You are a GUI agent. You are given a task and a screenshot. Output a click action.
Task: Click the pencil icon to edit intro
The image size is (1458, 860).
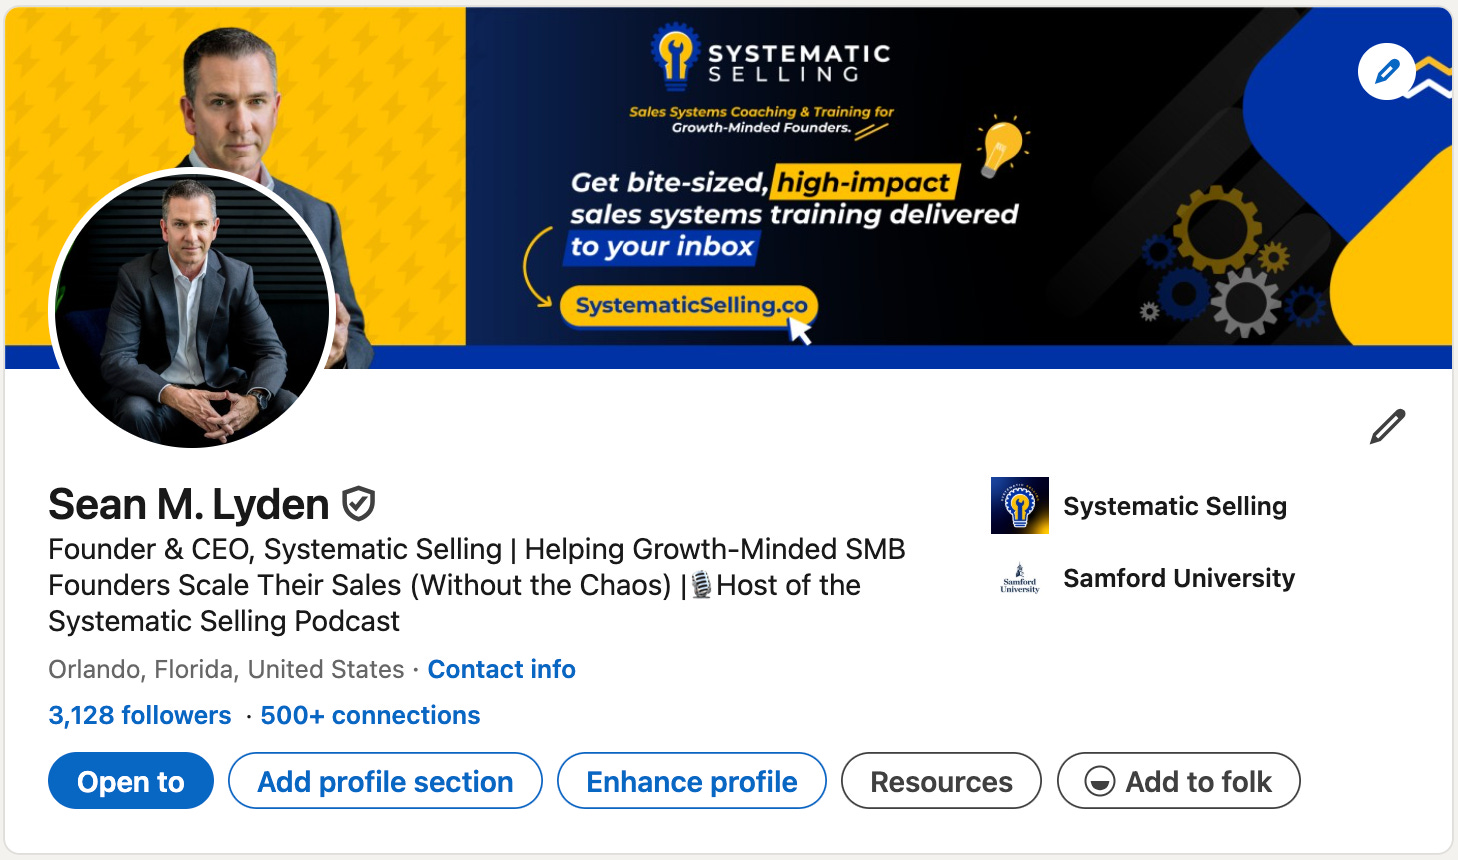click(x=1387, y=427)
